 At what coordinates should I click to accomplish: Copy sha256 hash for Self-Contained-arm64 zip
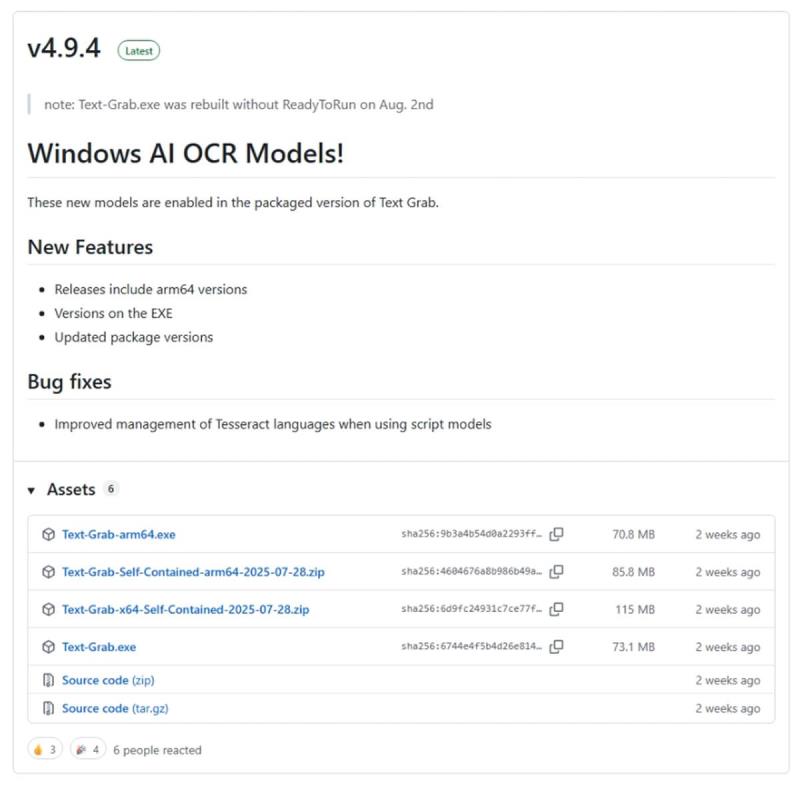[x=556, y=572]
